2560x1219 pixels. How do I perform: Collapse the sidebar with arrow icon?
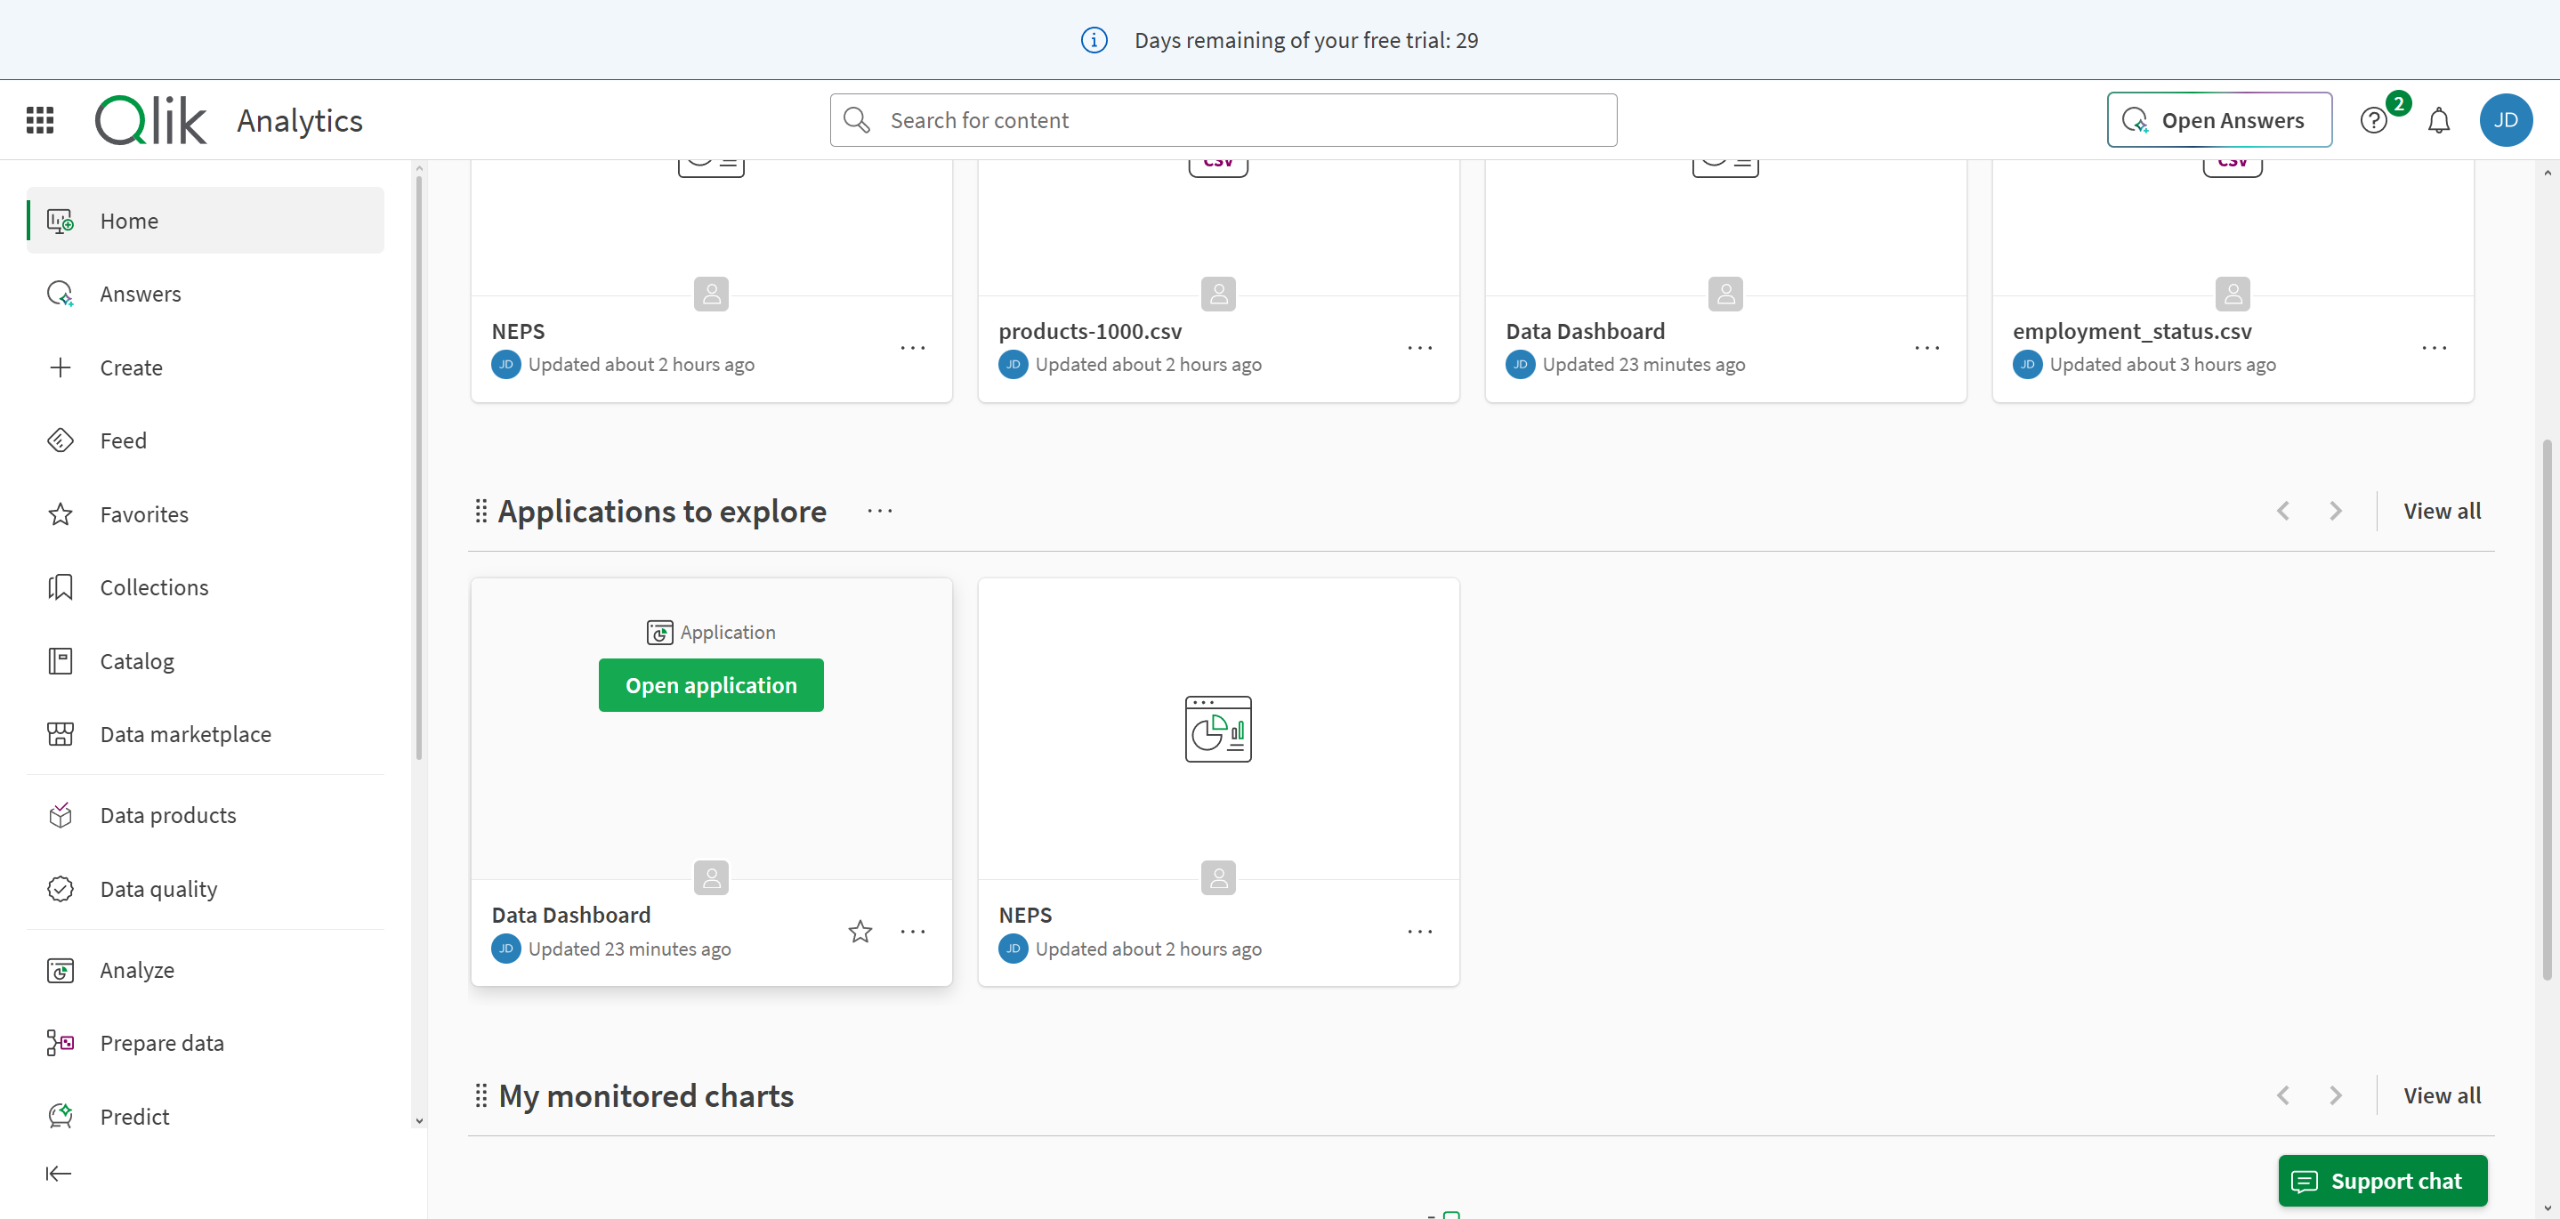58,1173
